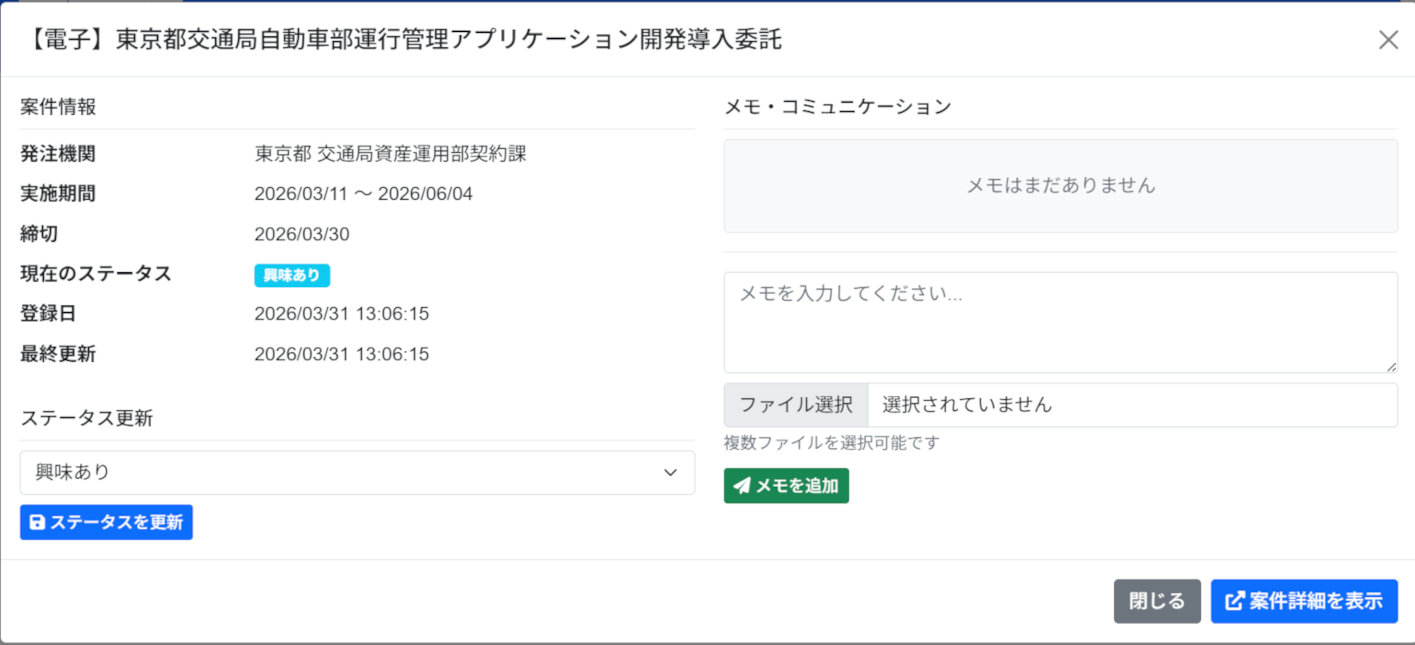Click the X close icon of the dialog
Viewport: 1415px width, 645px height.
1388,39
